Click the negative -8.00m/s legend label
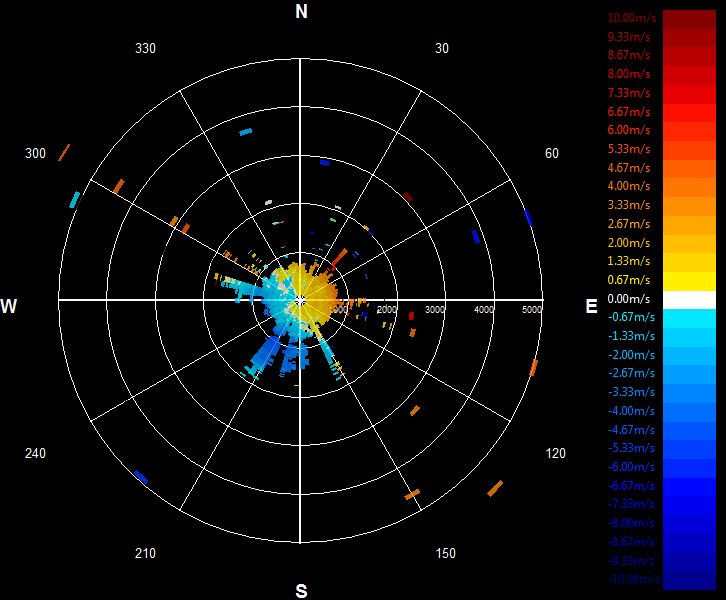This screenshot has width=726, height=600. pyautogui.click(x=631, y=523)
